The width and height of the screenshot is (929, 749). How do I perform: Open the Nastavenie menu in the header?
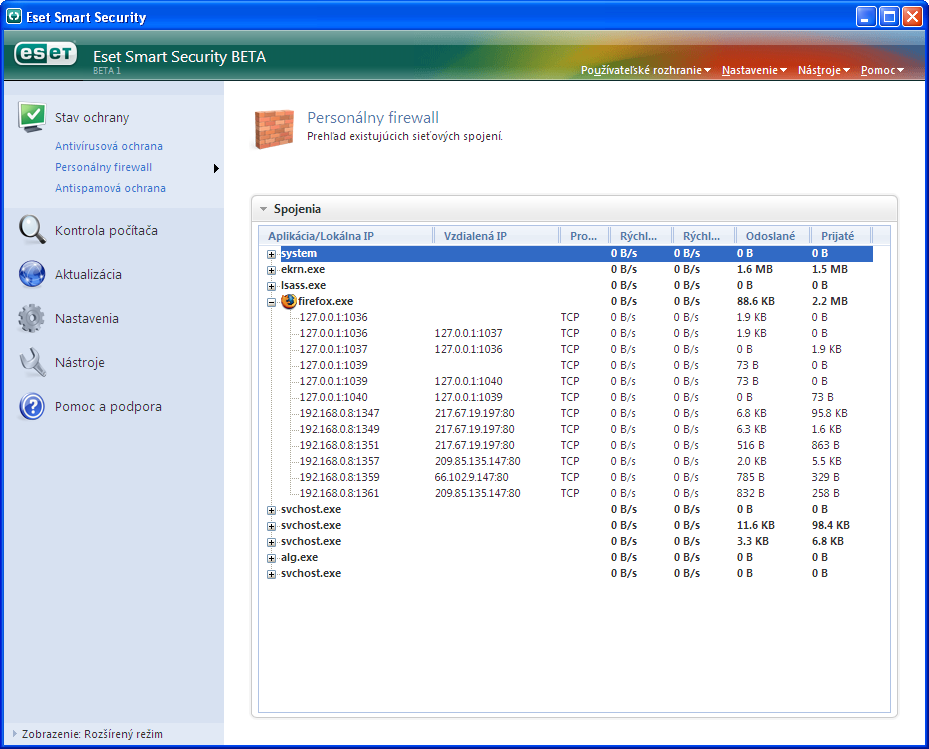click(x=754, y=70)
